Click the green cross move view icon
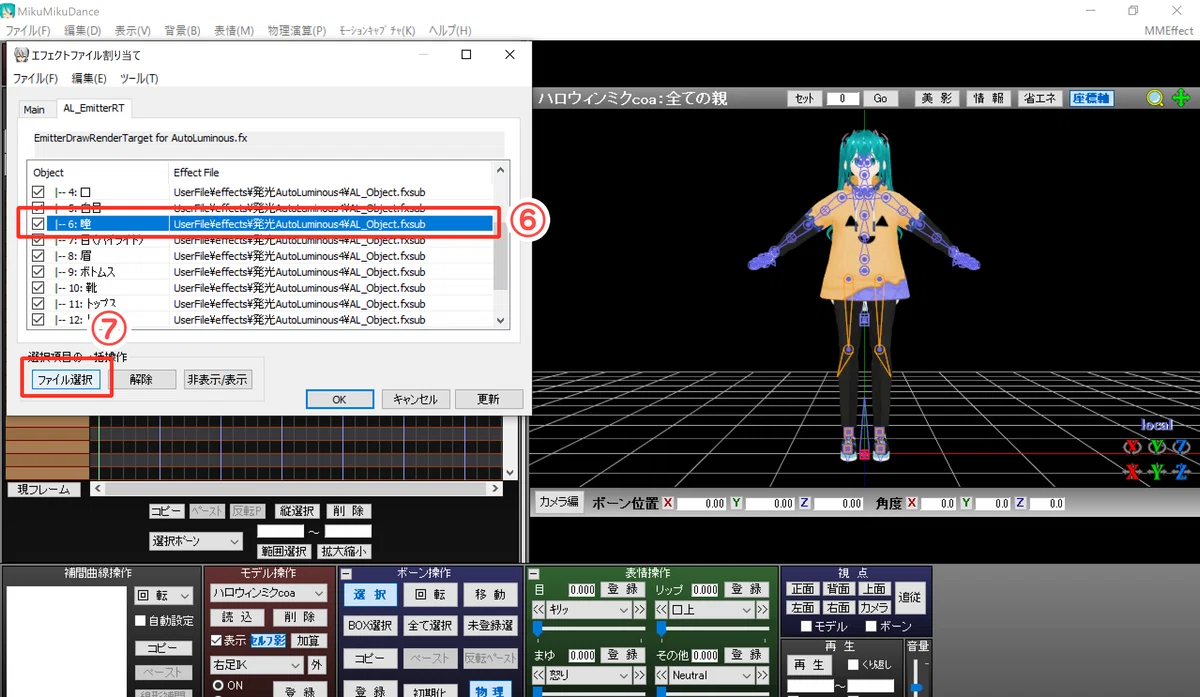 click(x=1180, y=98)
